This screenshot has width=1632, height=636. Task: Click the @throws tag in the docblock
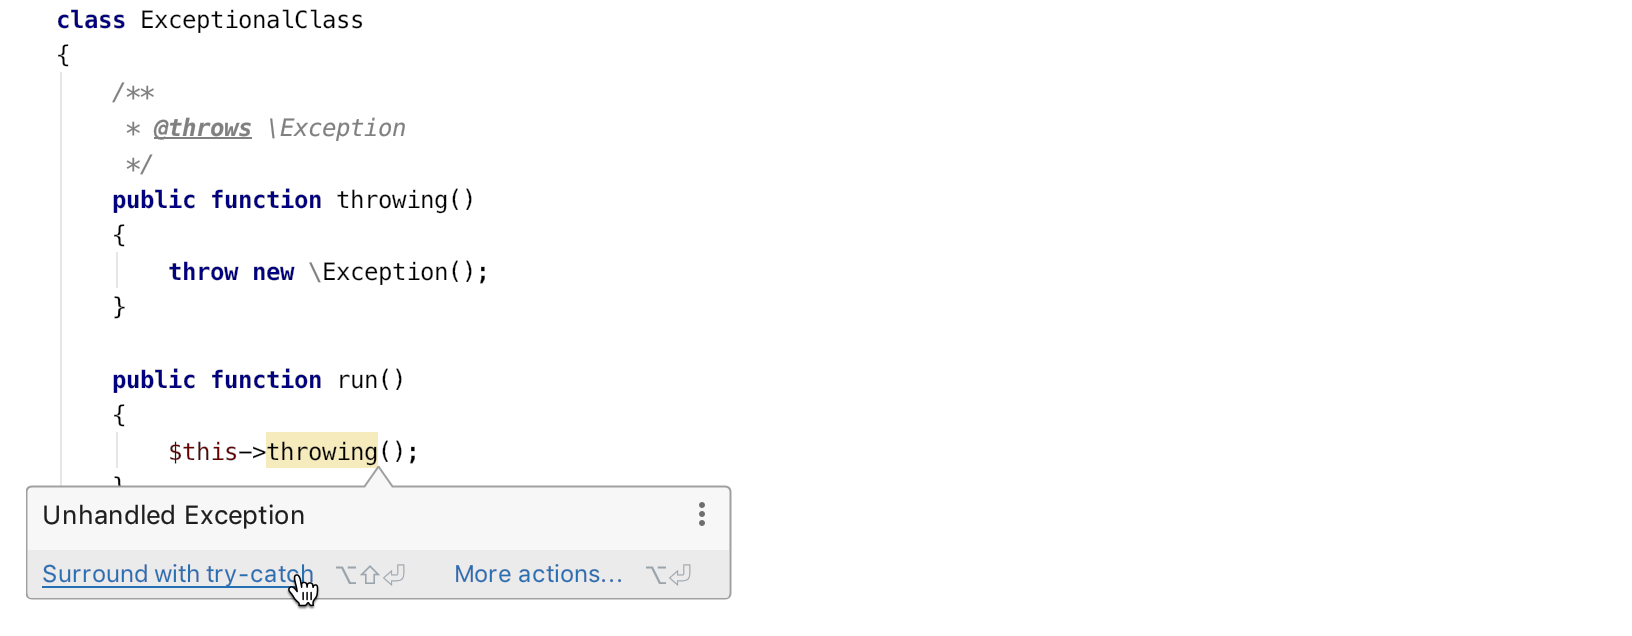click(202, 128)
